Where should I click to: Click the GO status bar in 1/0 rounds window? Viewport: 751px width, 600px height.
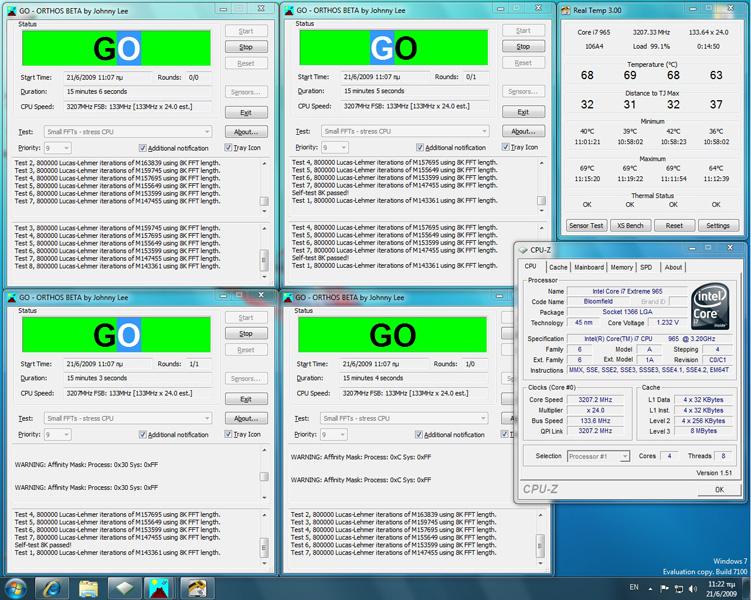coord(392,335)
